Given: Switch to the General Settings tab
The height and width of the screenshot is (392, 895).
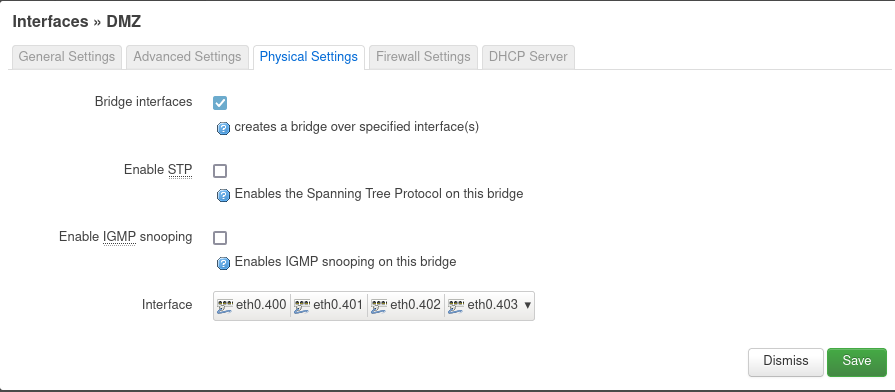Looking at the screenshot, I should coord(67,57).
